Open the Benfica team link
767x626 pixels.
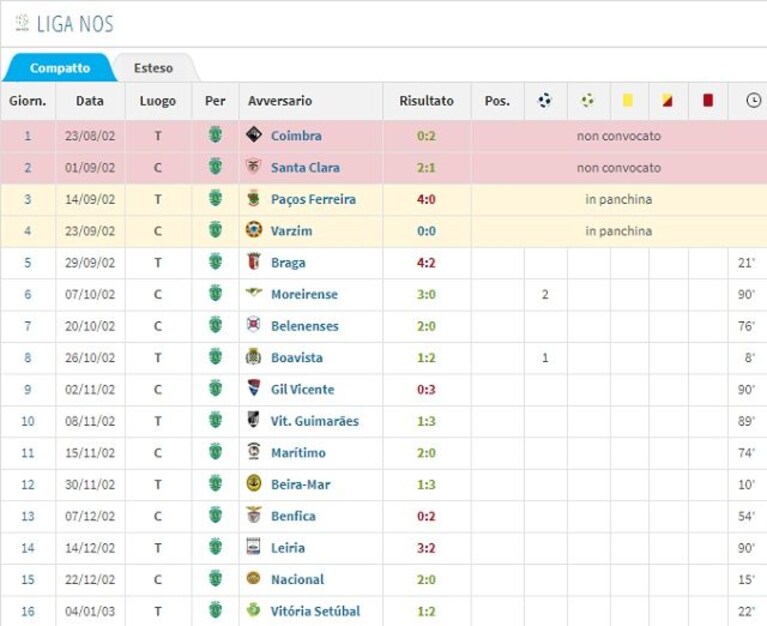pyautogui.click(x=293, y=516)
